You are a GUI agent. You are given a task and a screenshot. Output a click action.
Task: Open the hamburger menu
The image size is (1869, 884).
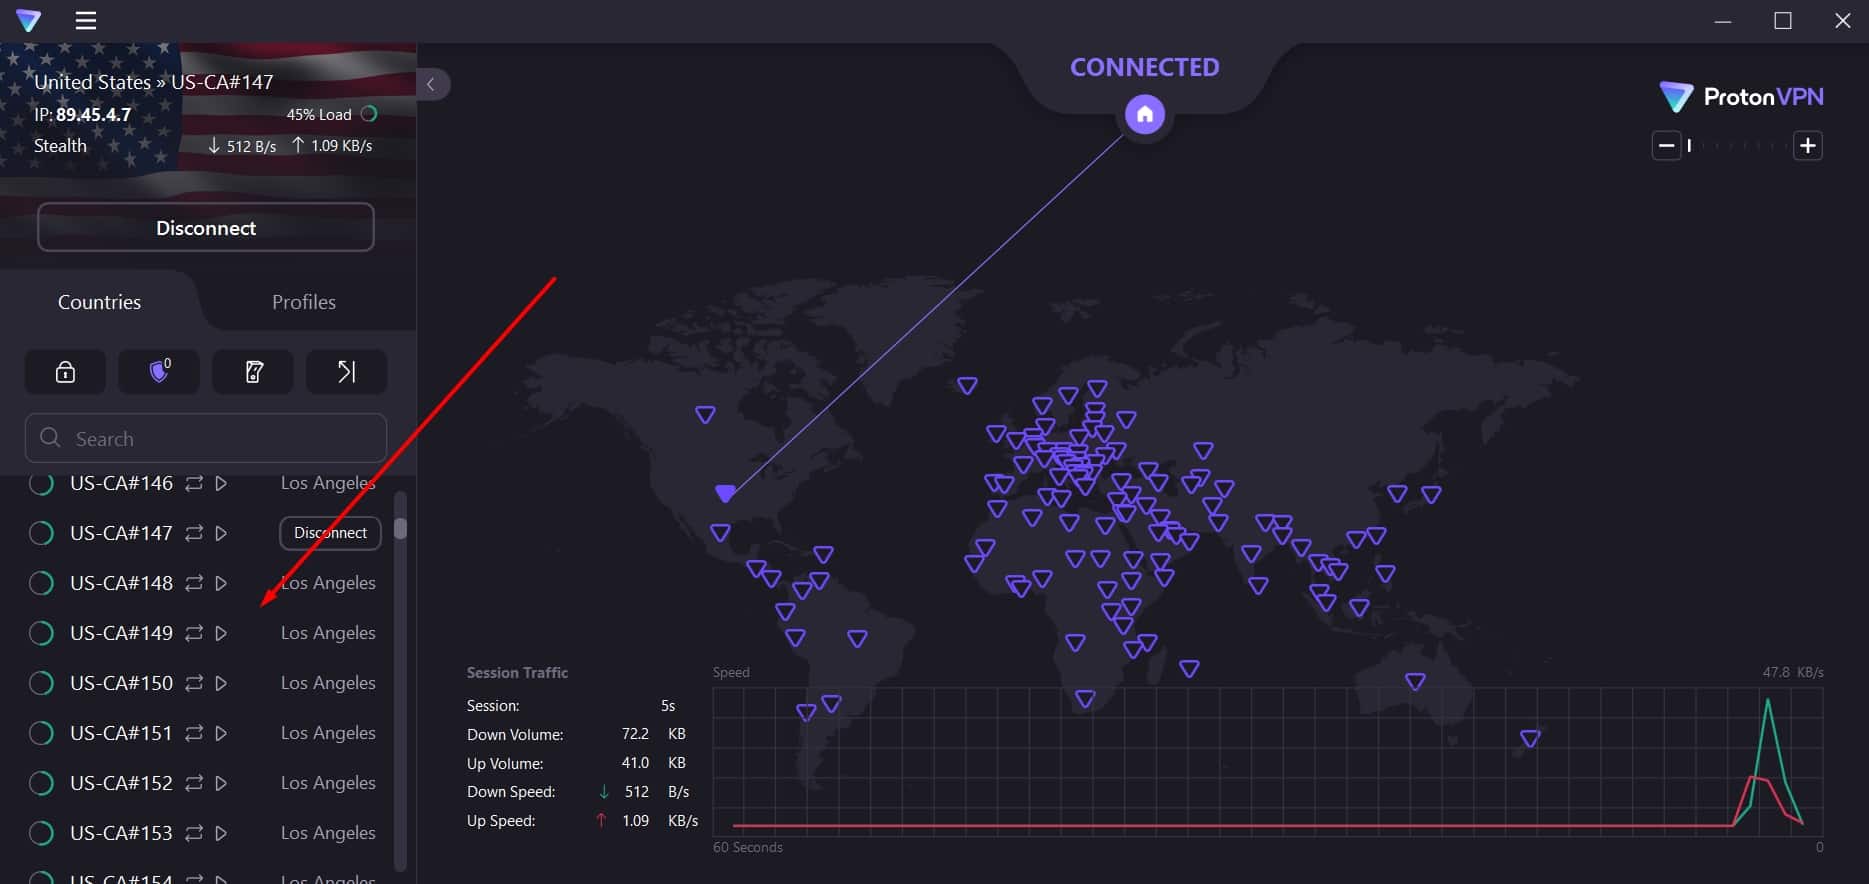[86, 20]
